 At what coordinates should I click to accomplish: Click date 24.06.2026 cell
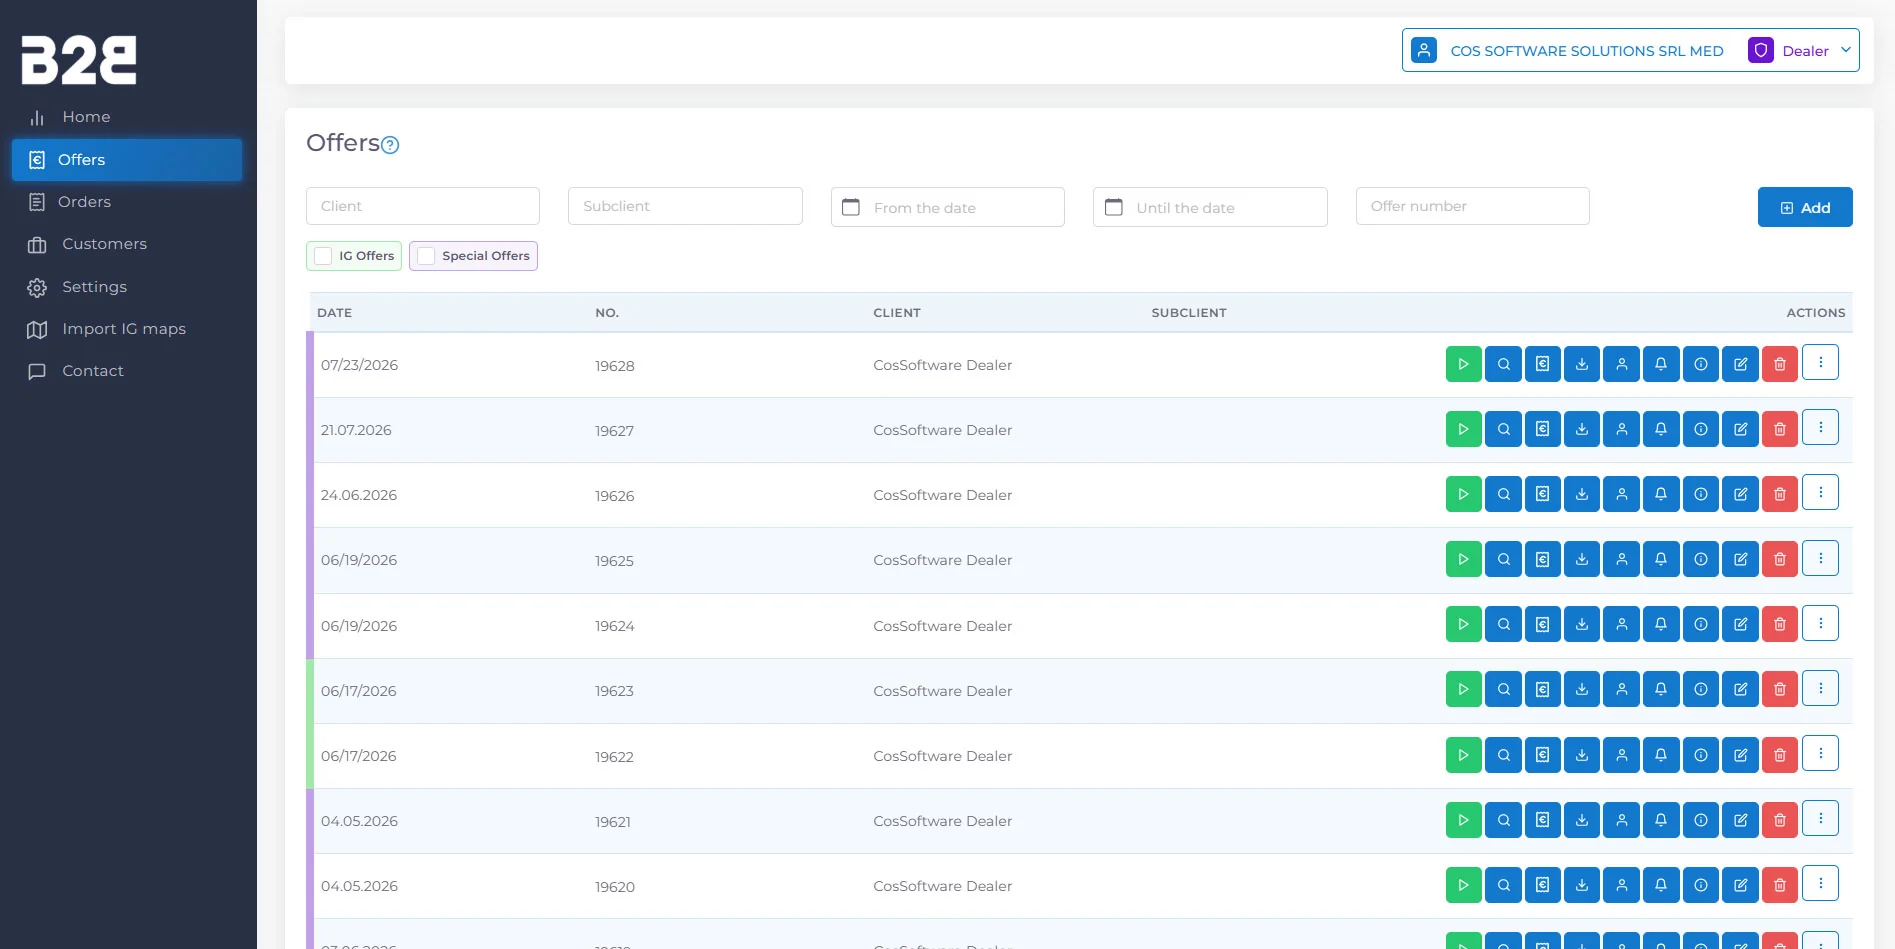[359, 495]
